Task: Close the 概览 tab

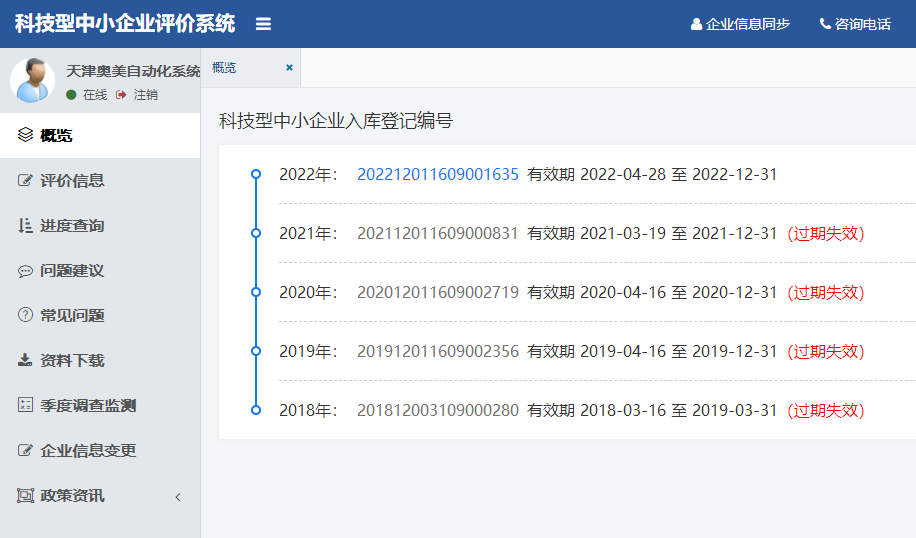Action: click(289, 68)
